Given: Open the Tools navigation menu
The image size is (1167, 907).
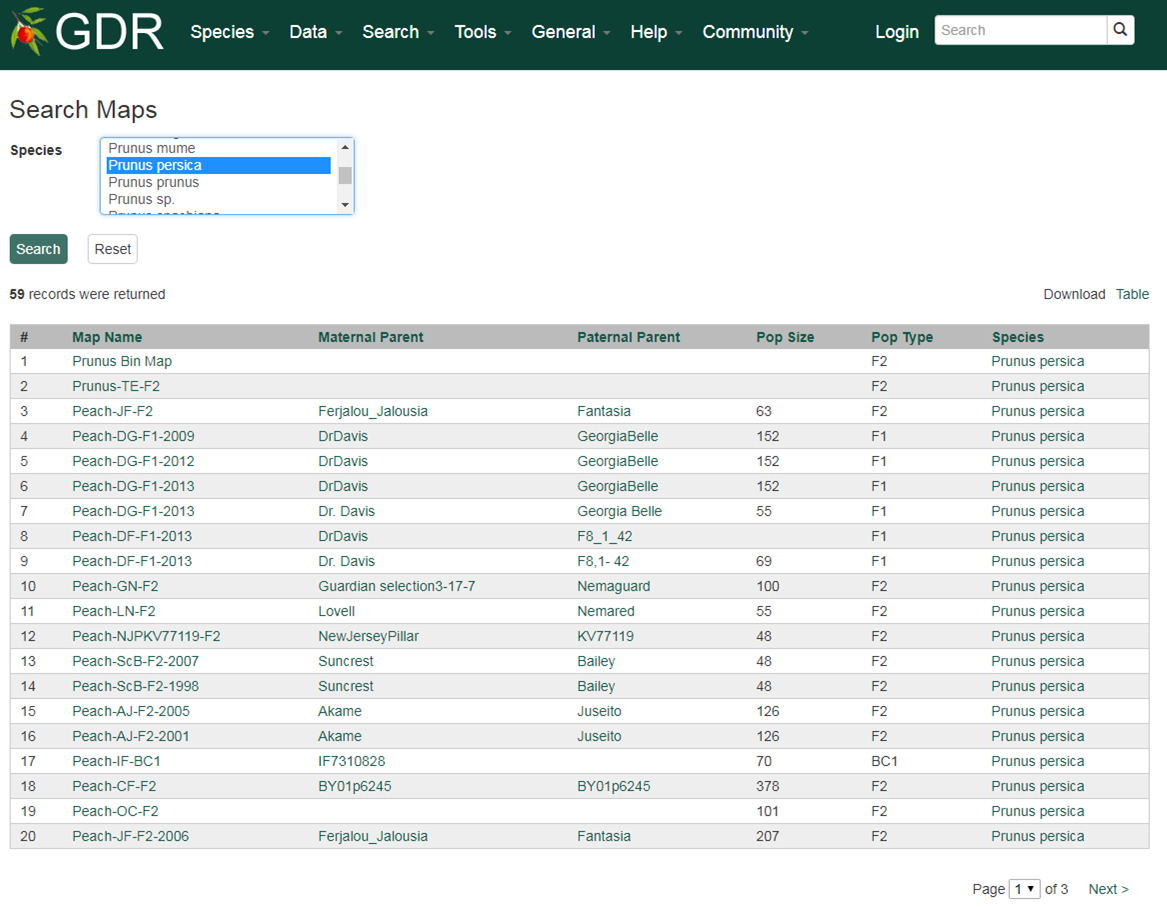Looking at the screenshot, I should 483,32.
